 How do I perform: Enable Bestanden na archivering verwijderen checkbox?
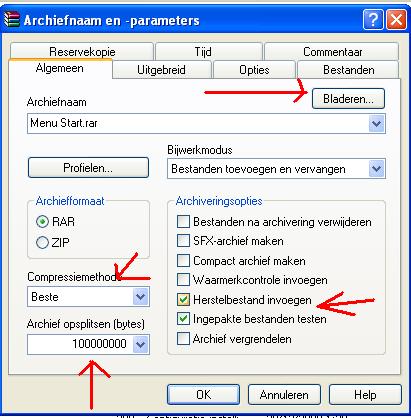pos(183,221)
